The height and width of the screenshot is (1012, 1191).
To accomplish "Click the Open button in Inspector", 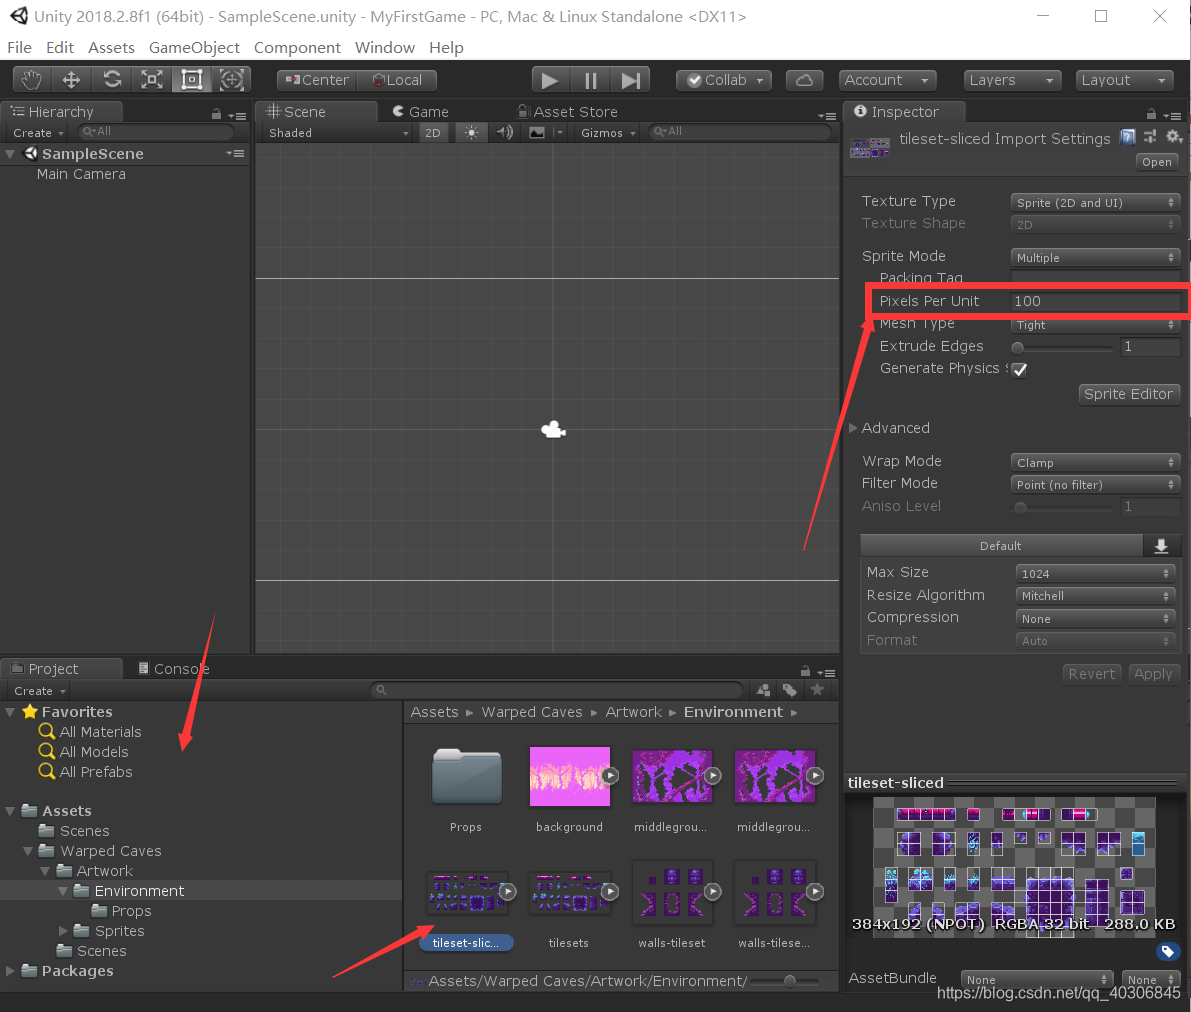I will click(1156, 162).
